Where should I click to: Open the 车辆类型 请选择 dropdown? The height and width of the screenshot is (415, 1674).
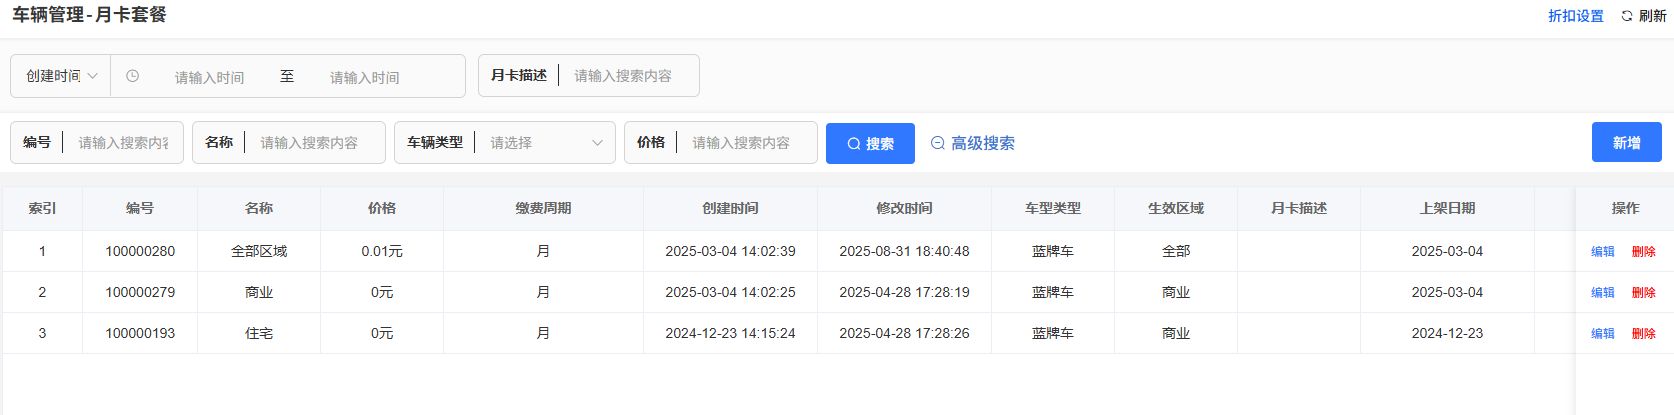coord(546,143)
